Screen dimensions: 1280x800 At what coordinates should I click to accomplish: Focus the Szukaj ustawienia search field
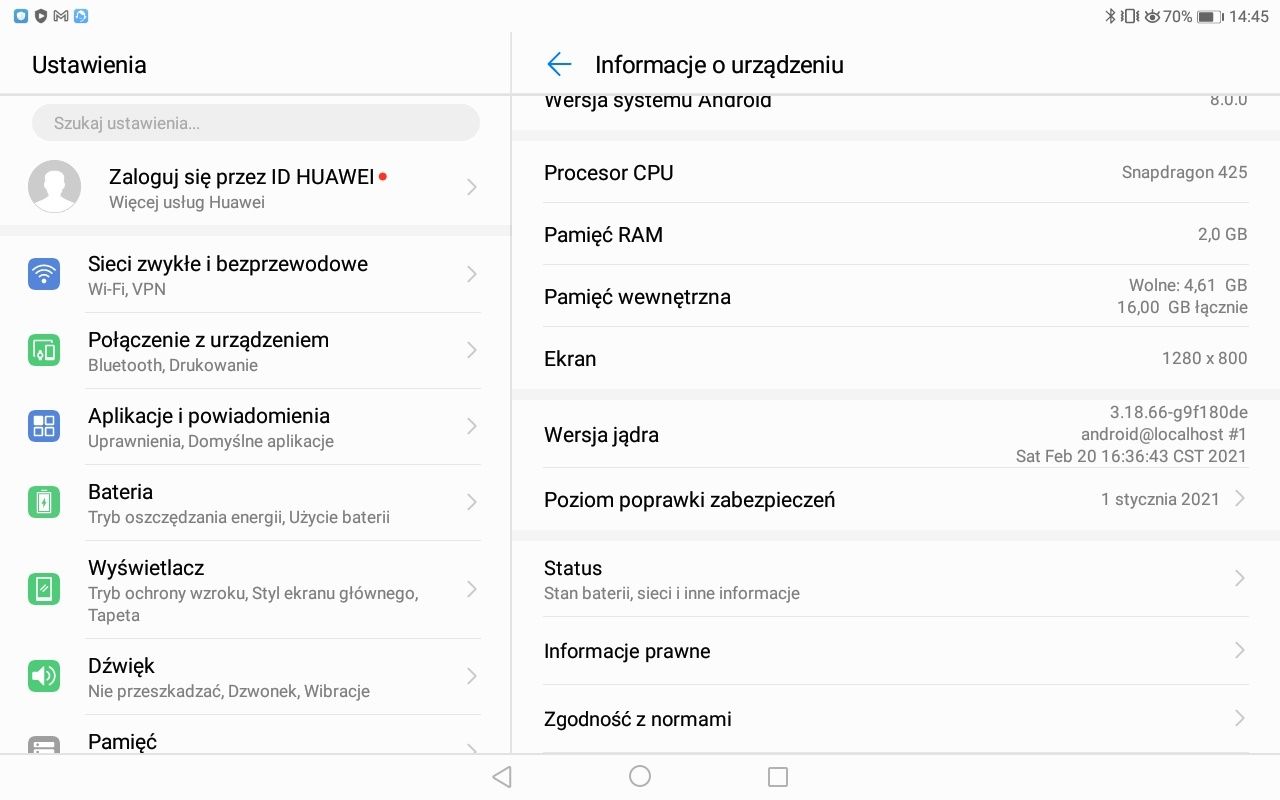(x=256, y=123)
